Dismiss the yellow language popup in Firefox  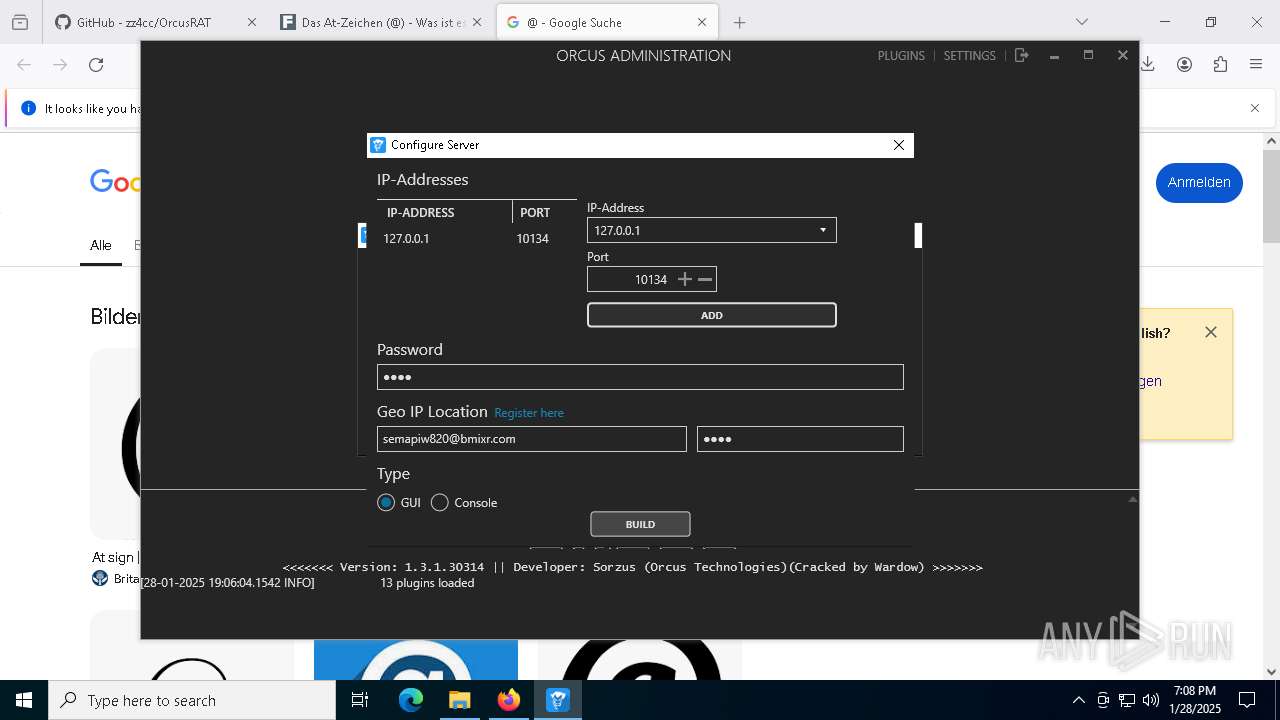click(1211, 332)
